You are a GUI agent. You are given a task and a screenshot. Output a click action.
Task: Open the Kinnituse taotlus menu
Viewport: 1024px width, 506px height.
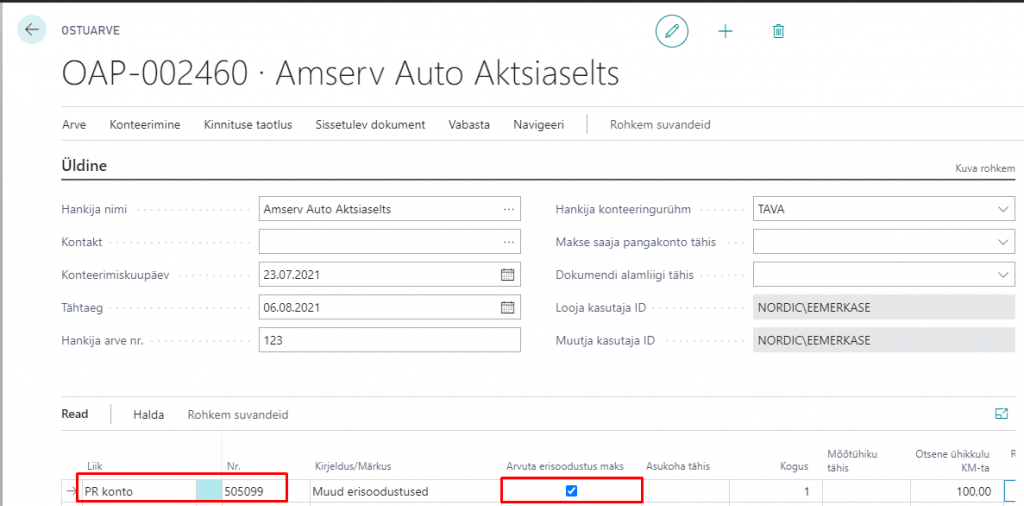pos(248,125)
